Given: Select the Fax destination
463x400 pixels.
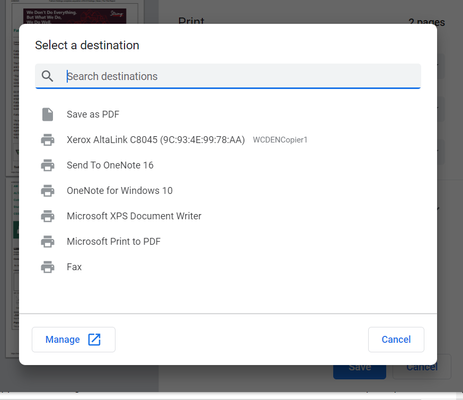Looking at the screenshot, I should point(74,267).
